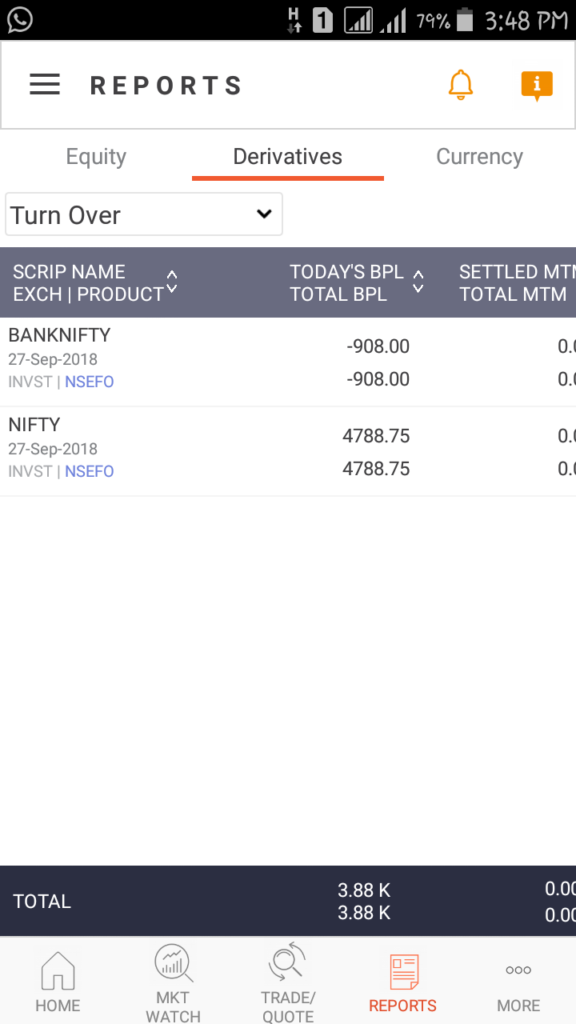The width and height of the screenshot is (576, 1024).
Task: Sort by Today's BPL arrows
Action: [x=418, y=282]
